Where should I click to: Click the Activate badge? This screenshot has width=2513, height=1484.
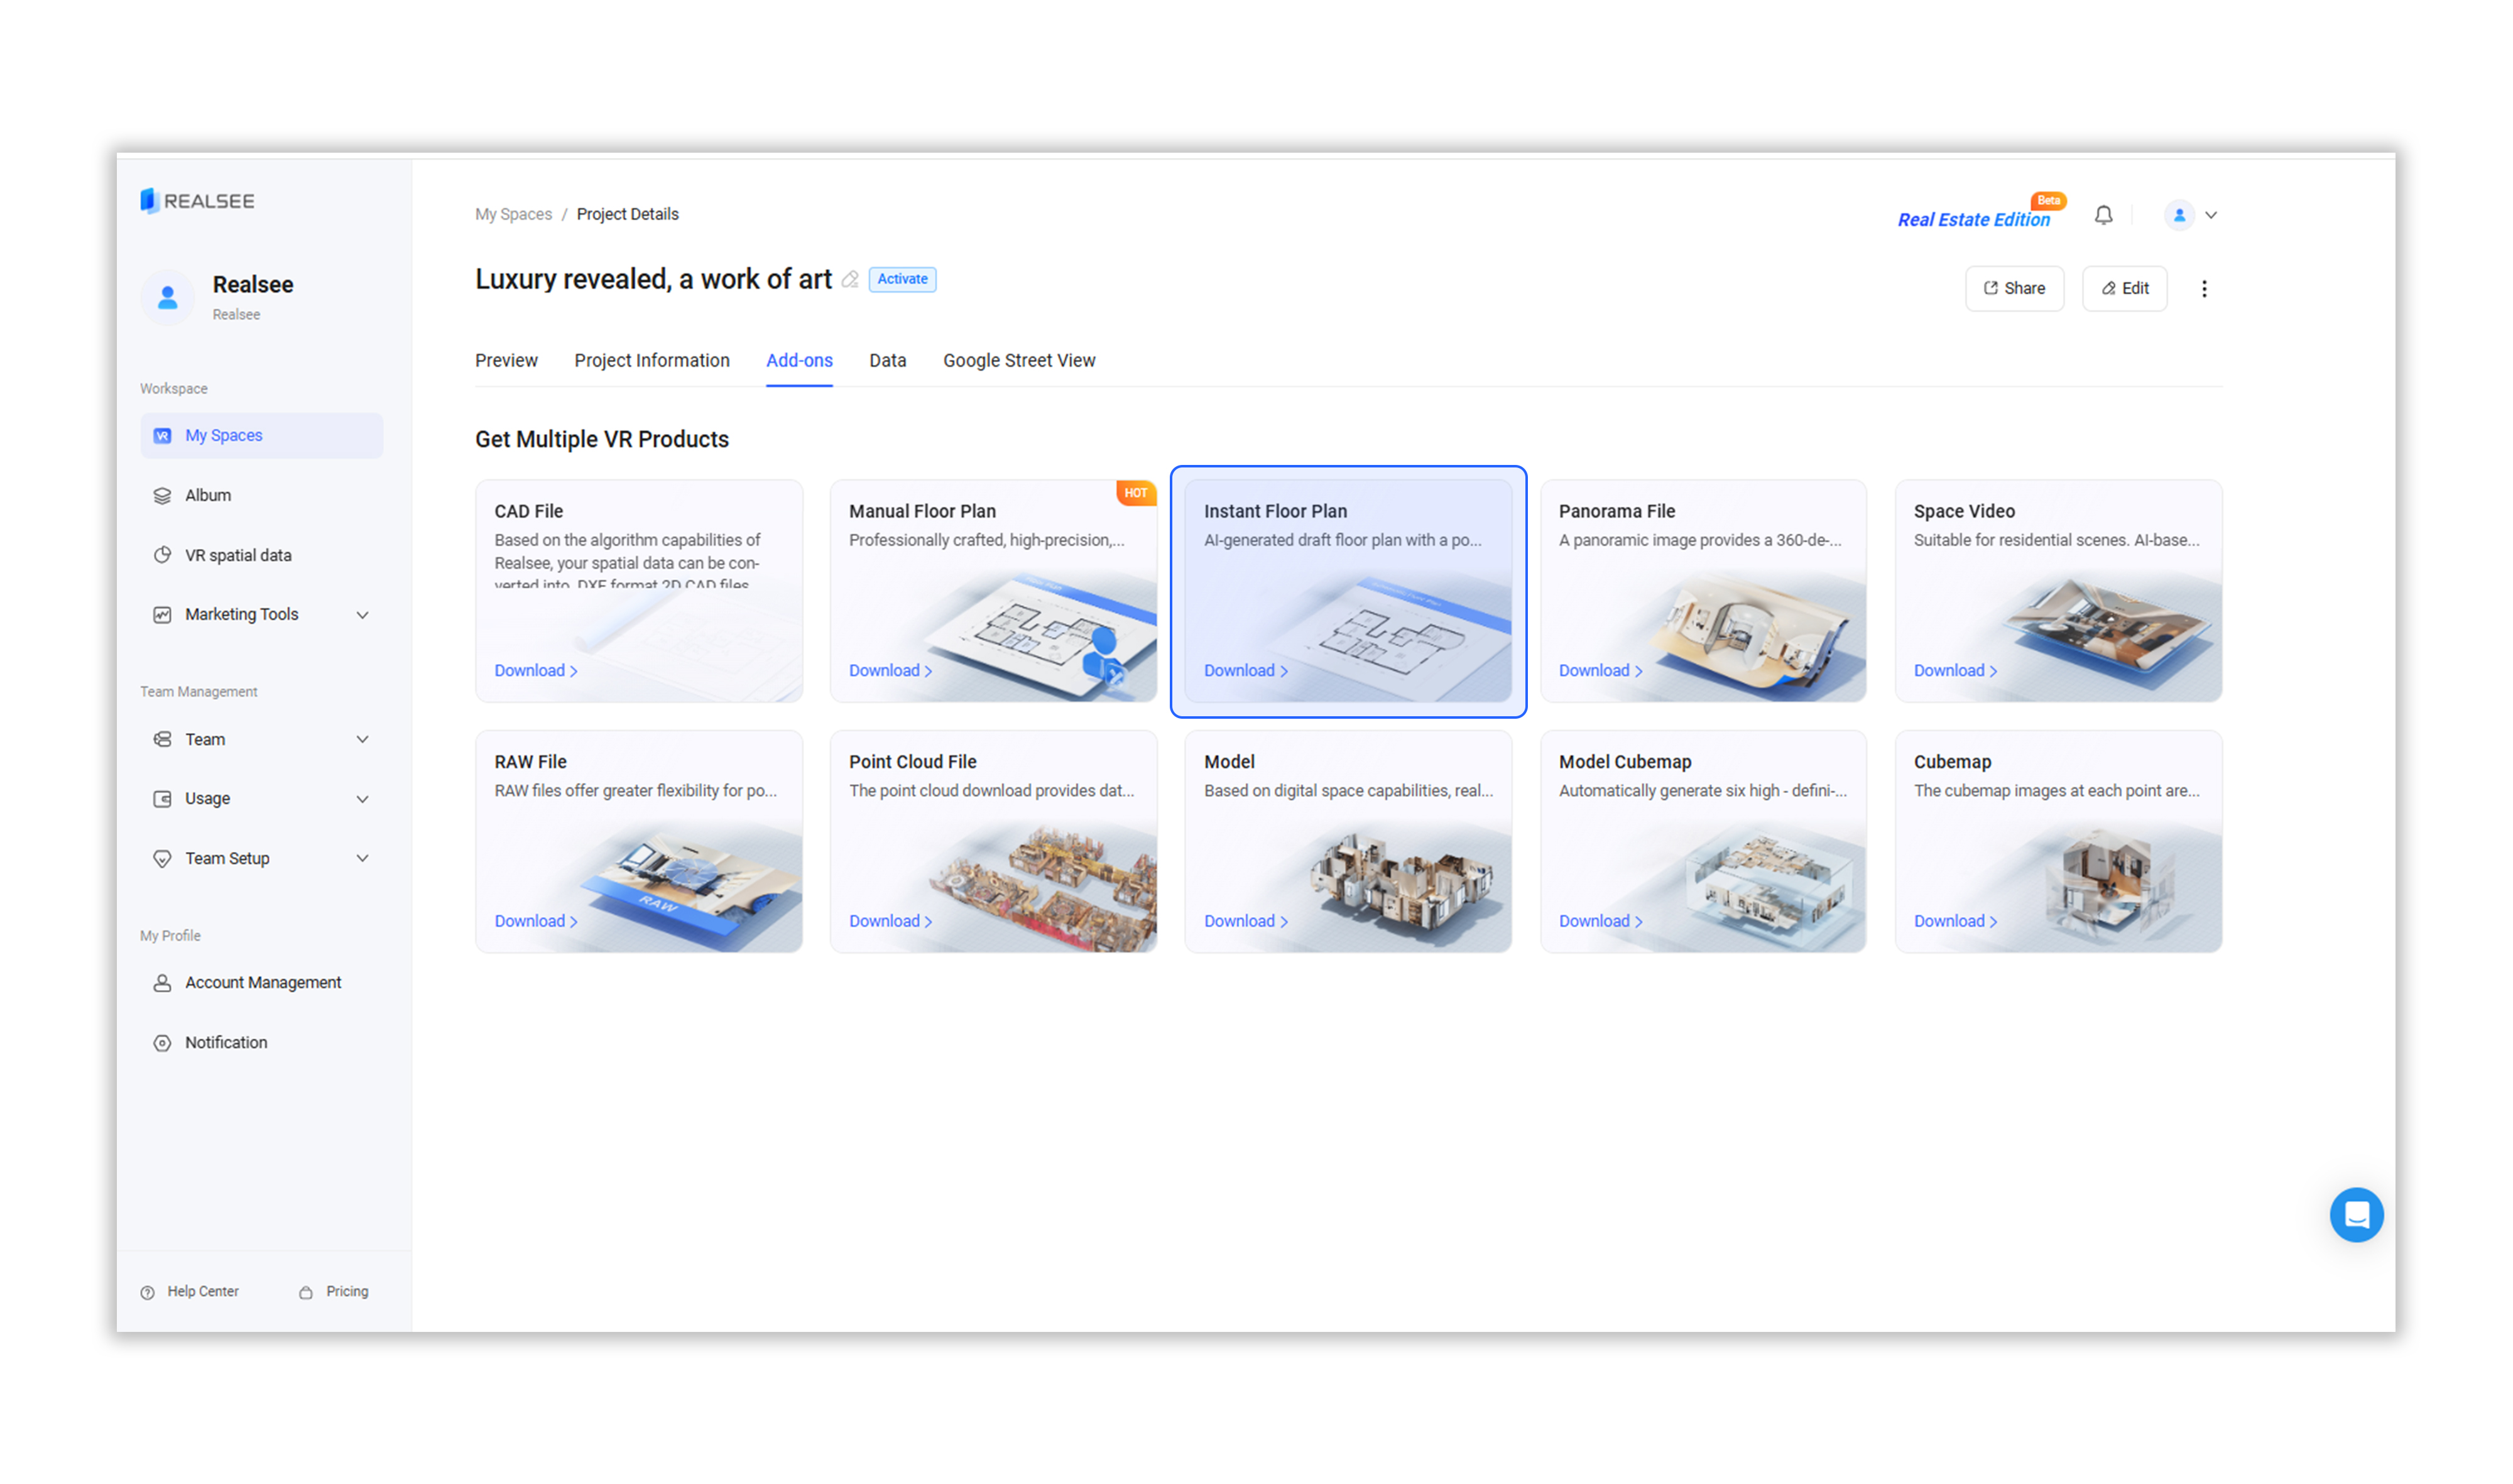[x=901, y=279]
